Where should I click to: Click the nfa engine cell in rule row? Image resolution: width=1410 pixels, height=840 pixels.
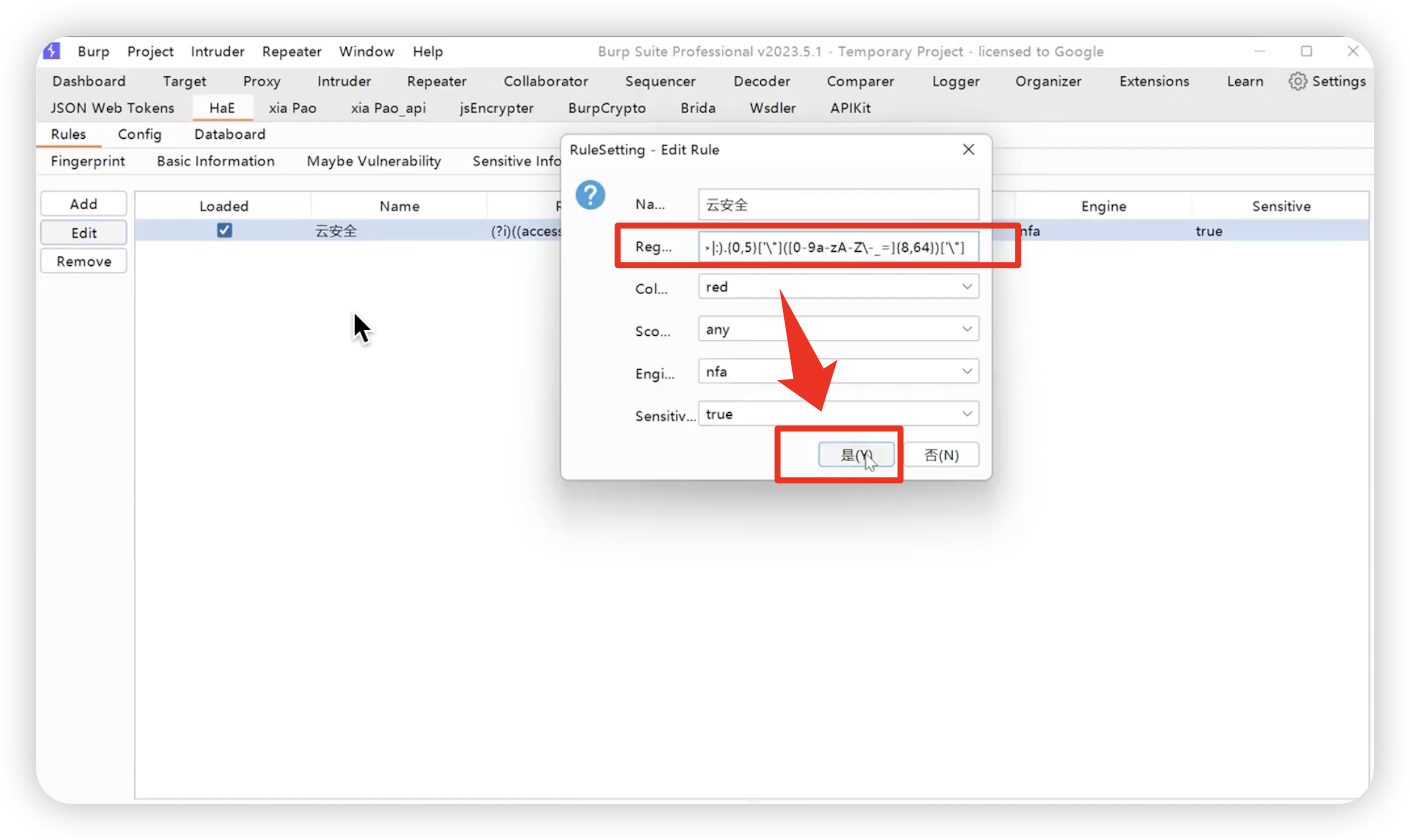pos(1103,231)
